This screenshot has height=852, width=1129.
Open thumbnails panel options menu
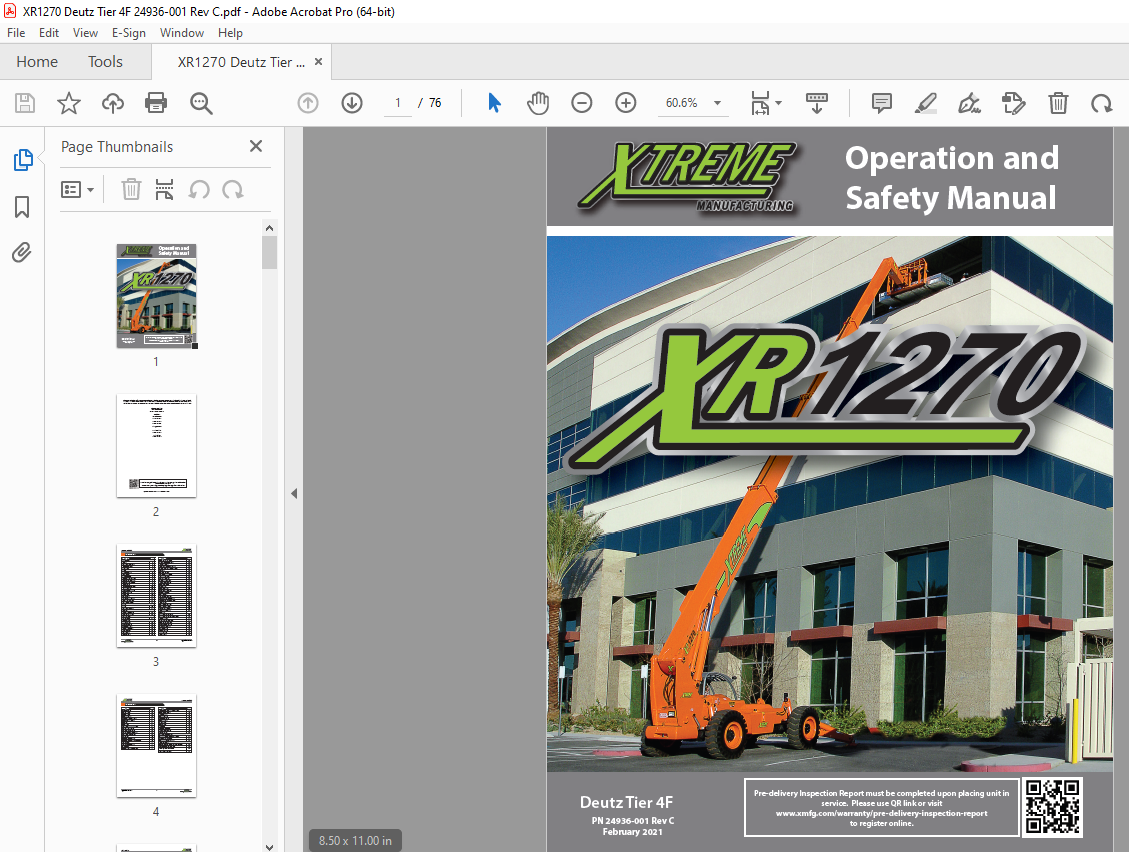tap(77, 189)
